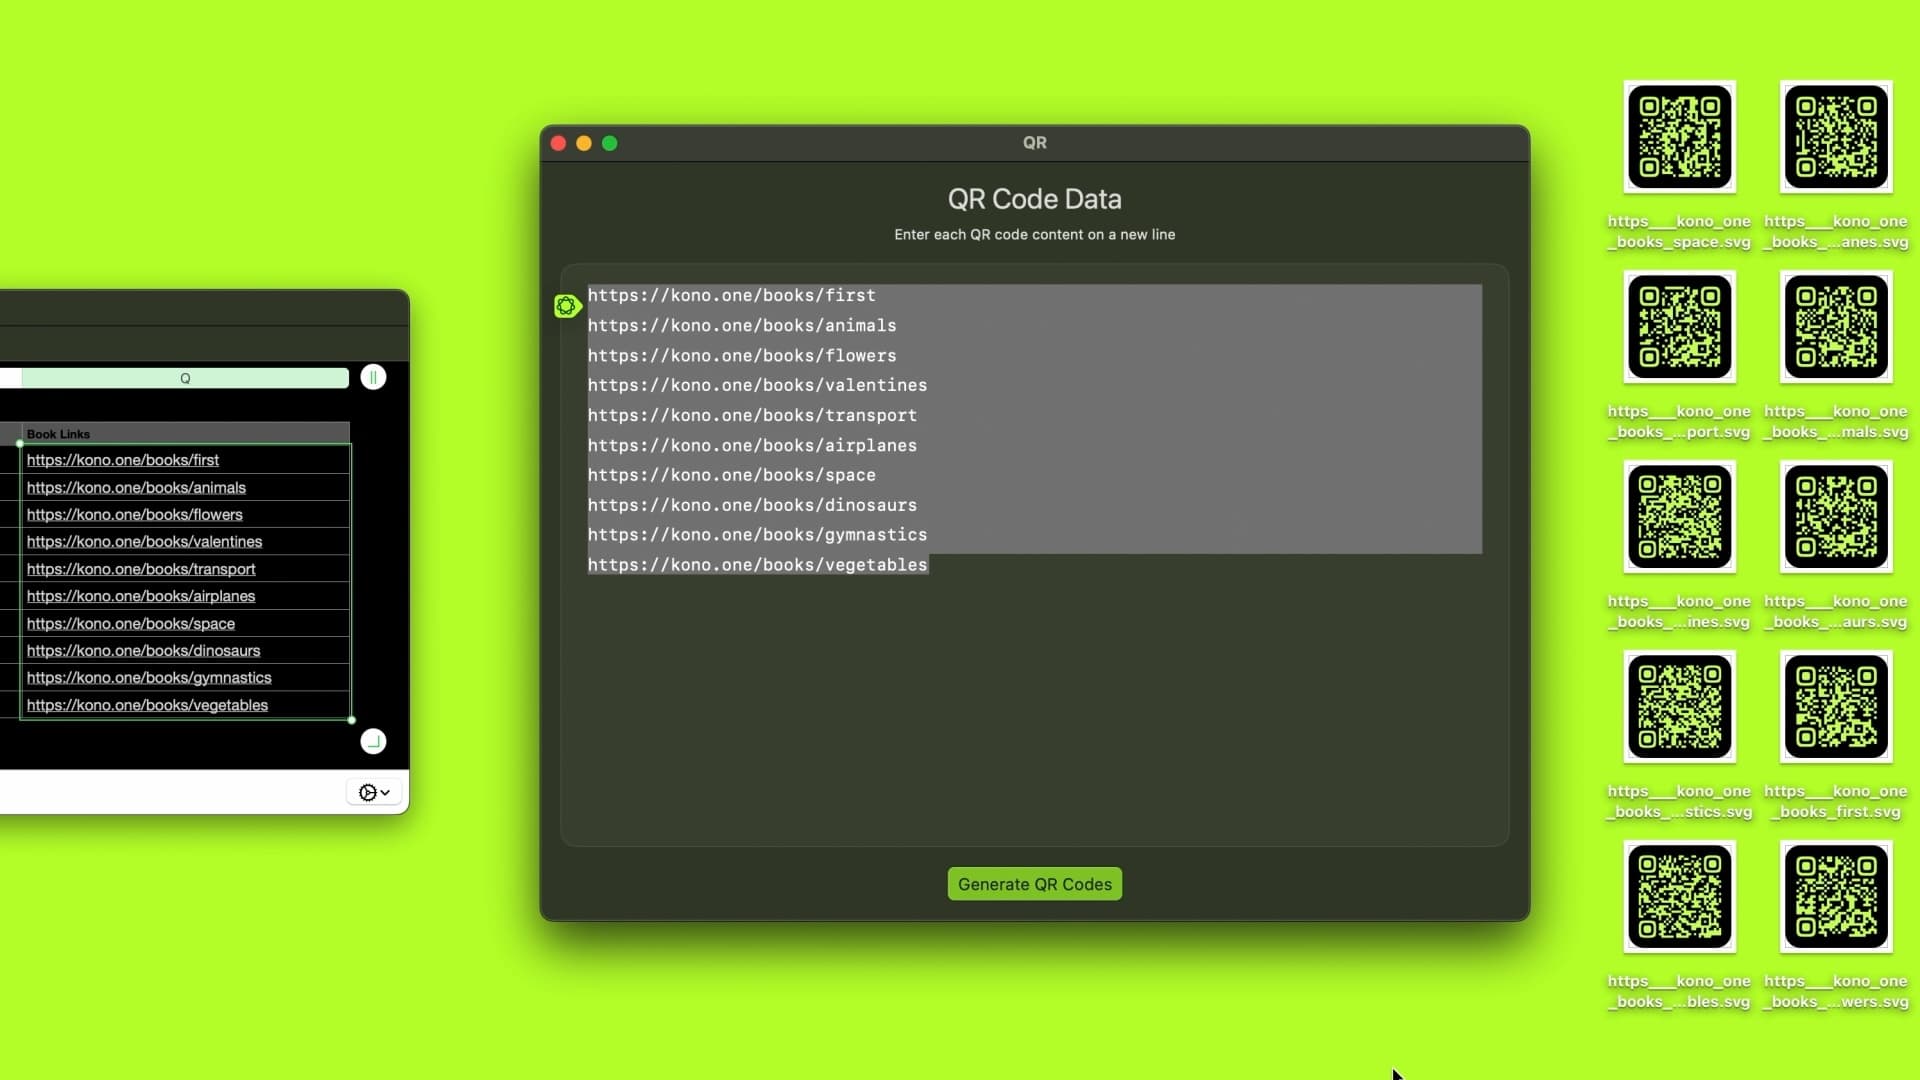Click the books/airplanes spreadsheet link
The height and width of the screenshot is (1080, 1920).
point(141,596)
